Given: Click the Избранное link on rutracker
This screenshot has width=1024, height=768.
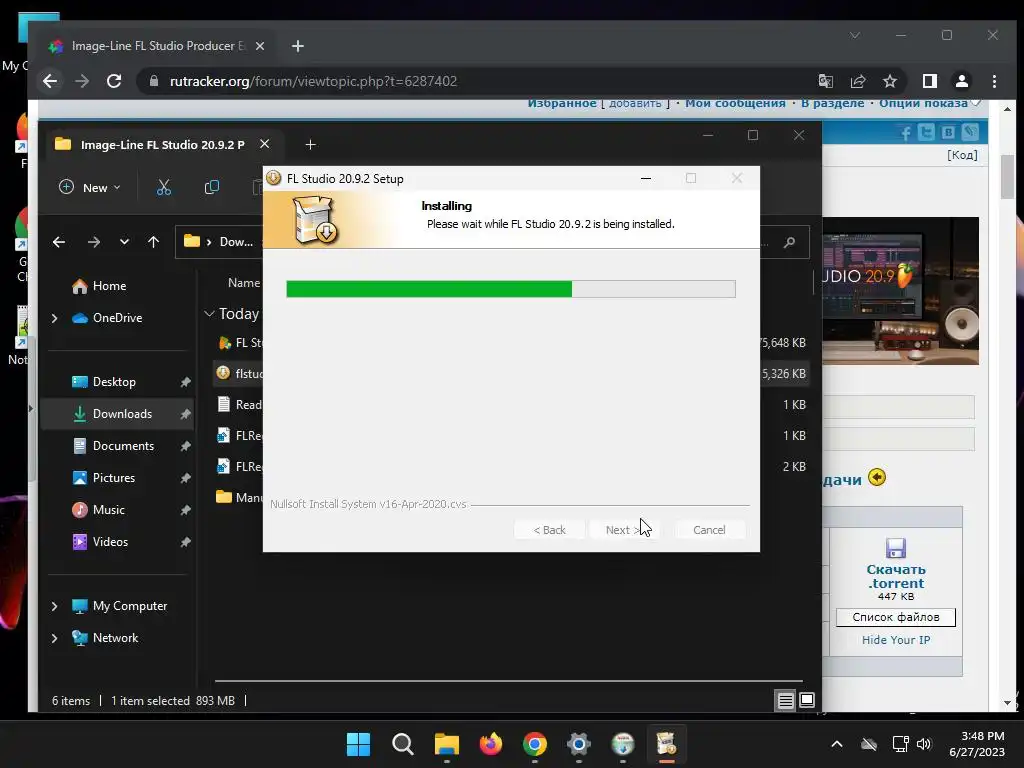Looking at the screenshot, I should [x=562, y=103].
